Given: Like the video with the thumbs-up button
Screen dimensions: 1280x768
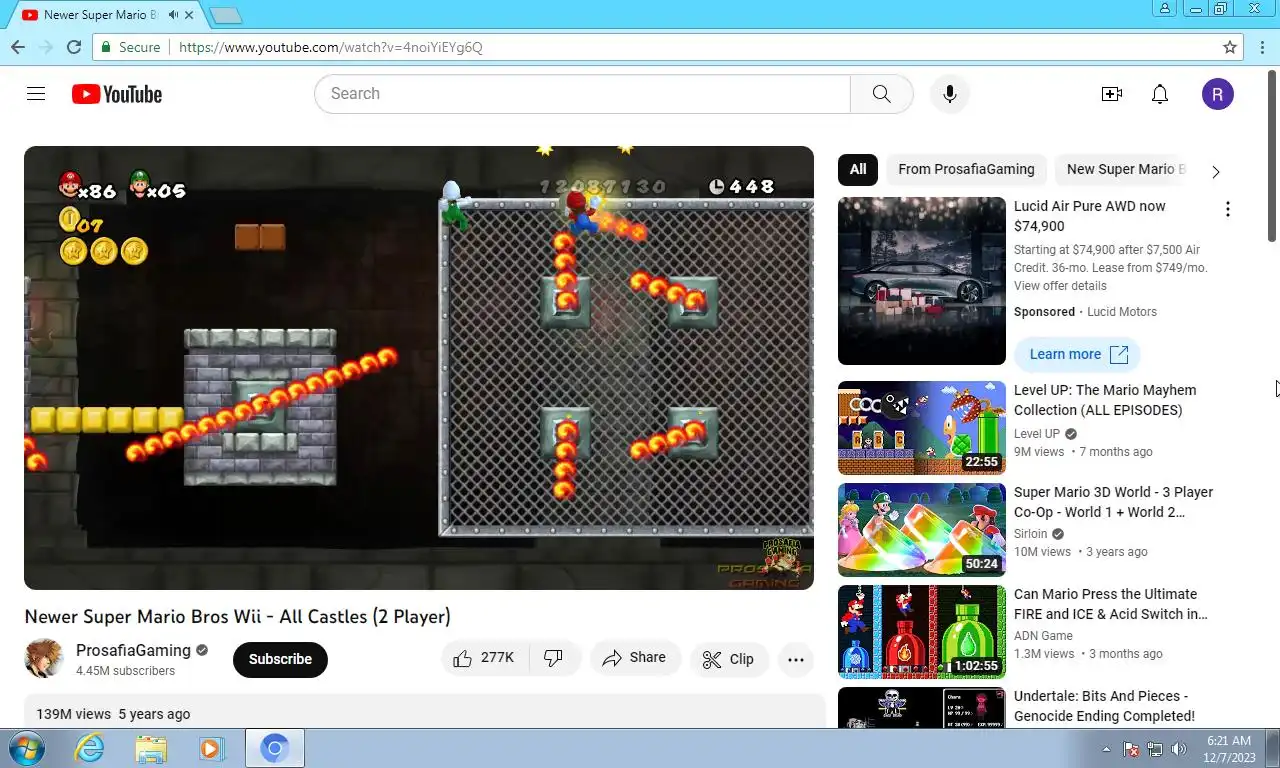Looking at the screenshot, I should (484, 658).
